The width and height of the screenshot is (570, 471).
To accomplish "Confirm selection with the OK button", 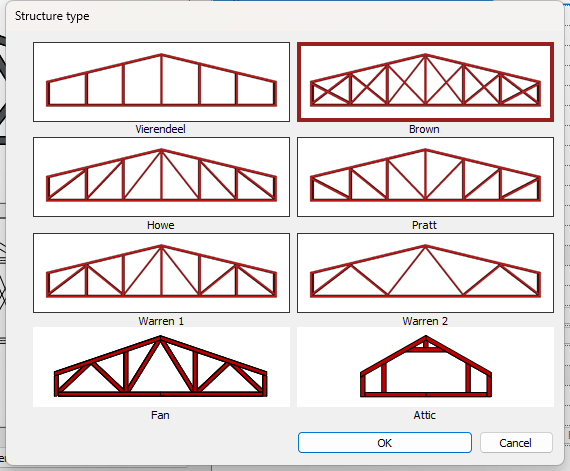I will 385,443.
